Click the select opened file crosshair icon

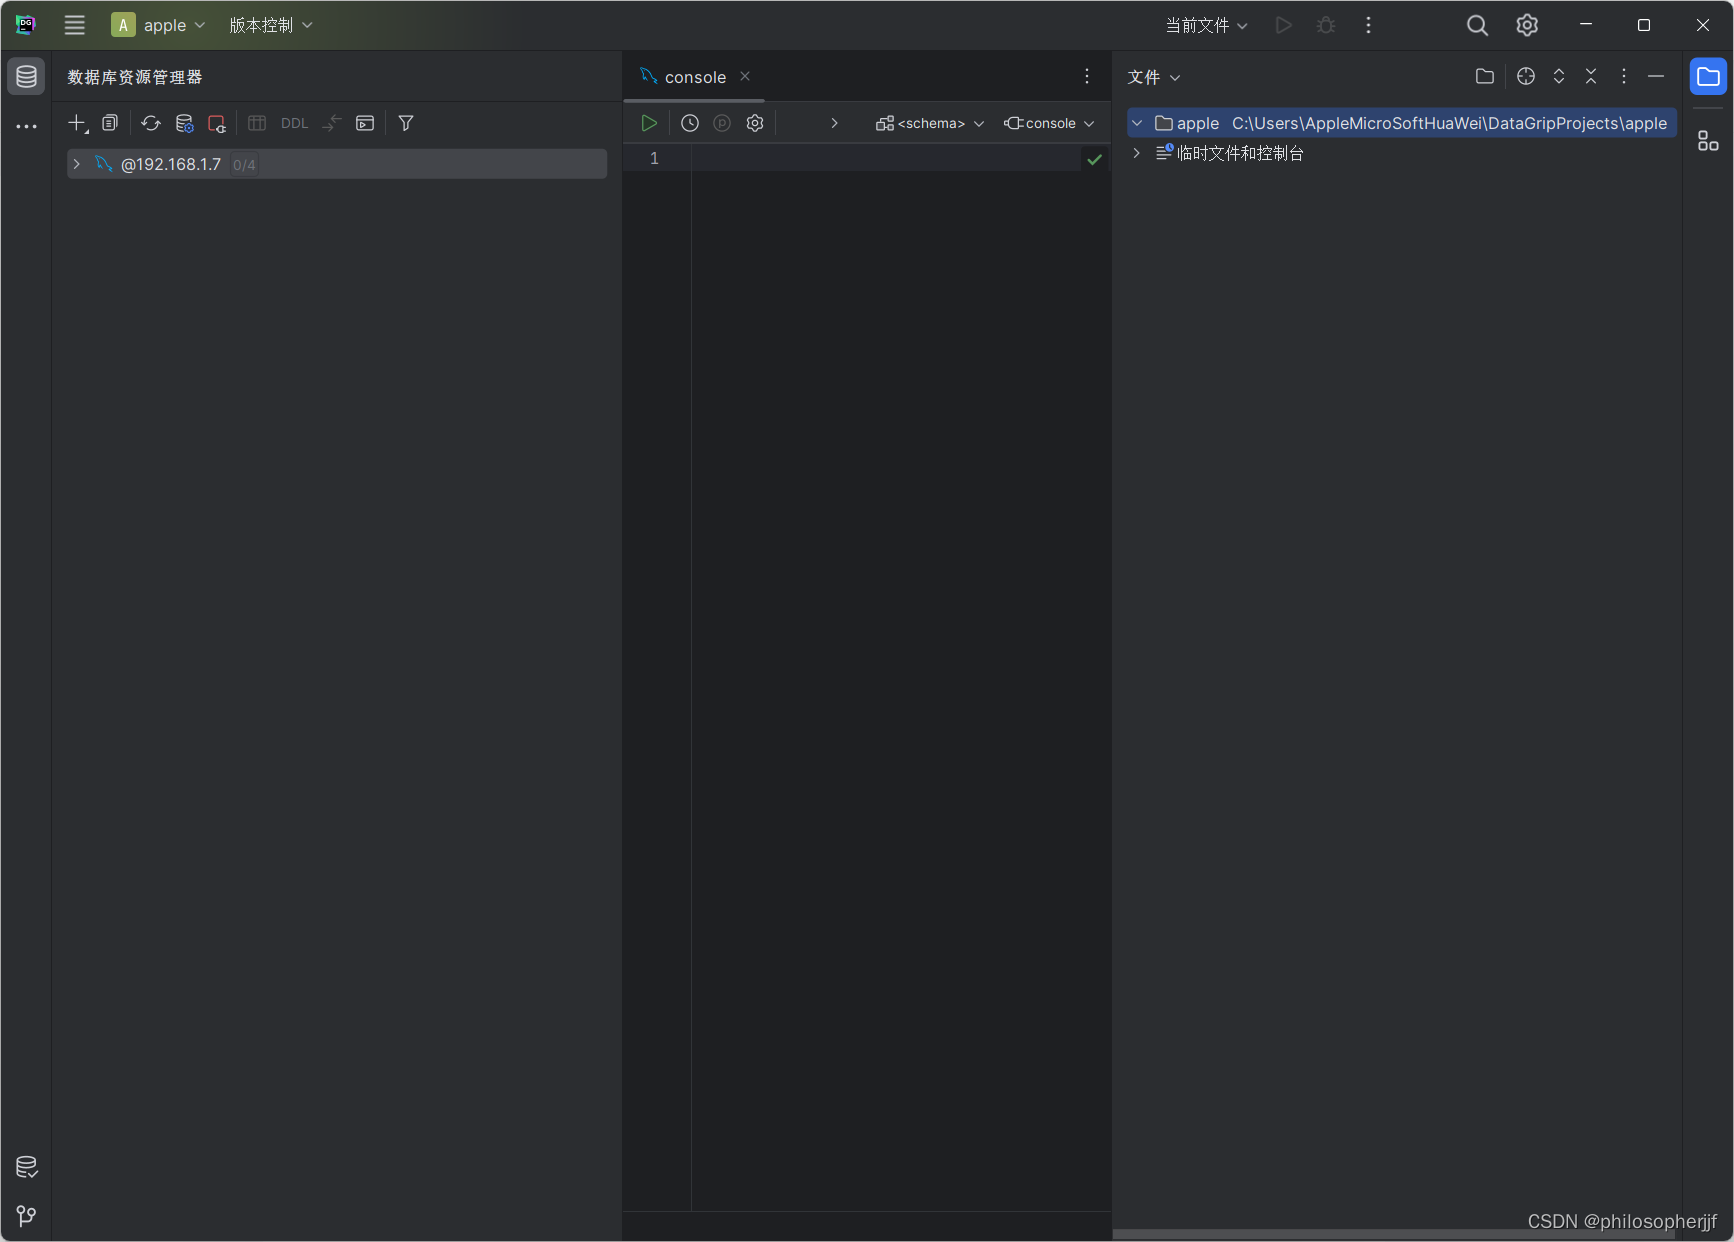coord(1526,76)
